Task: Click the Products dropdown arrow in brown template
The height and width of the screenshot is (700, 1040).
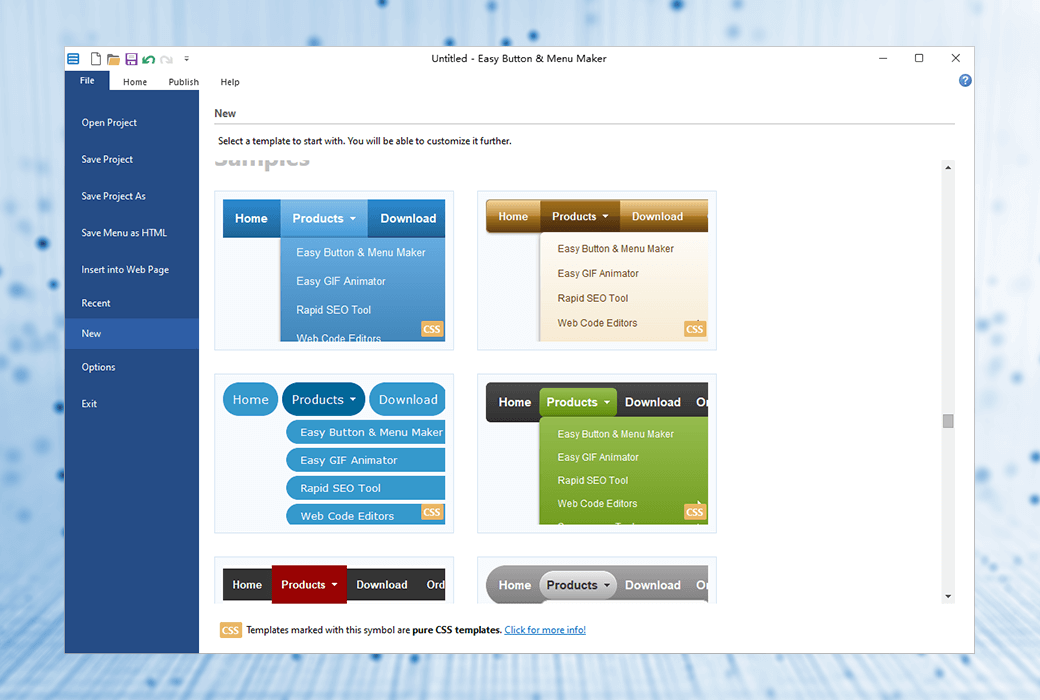Action: pyautogui.click(x=605, y=217)
